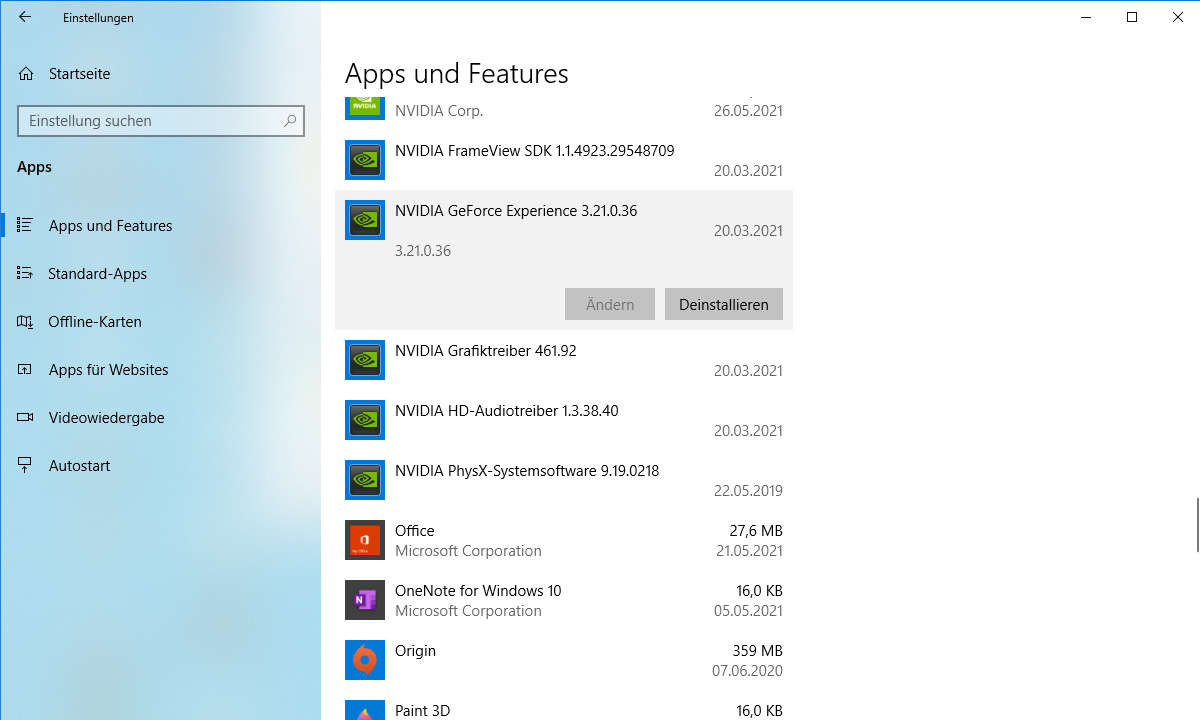Image resolution: width=1200 pixels, height=720 pixels.
Task: Select the Offline-Karten map icon
Action: click(x=26, y=321)
